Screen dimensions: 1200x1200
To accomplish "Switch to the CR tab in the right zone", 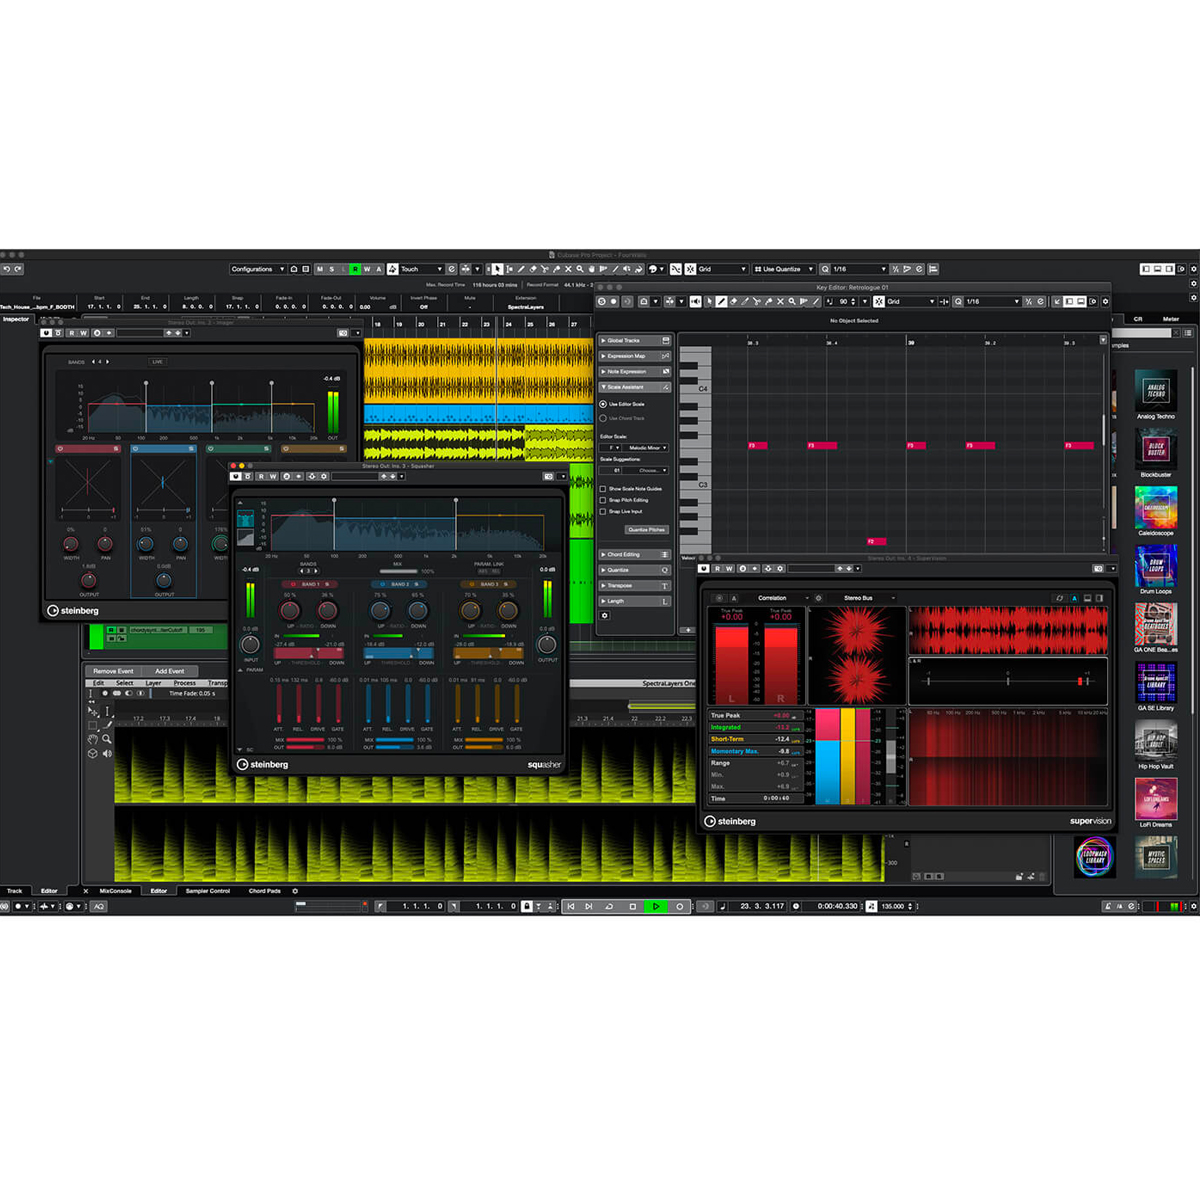I will [1138, 319].
